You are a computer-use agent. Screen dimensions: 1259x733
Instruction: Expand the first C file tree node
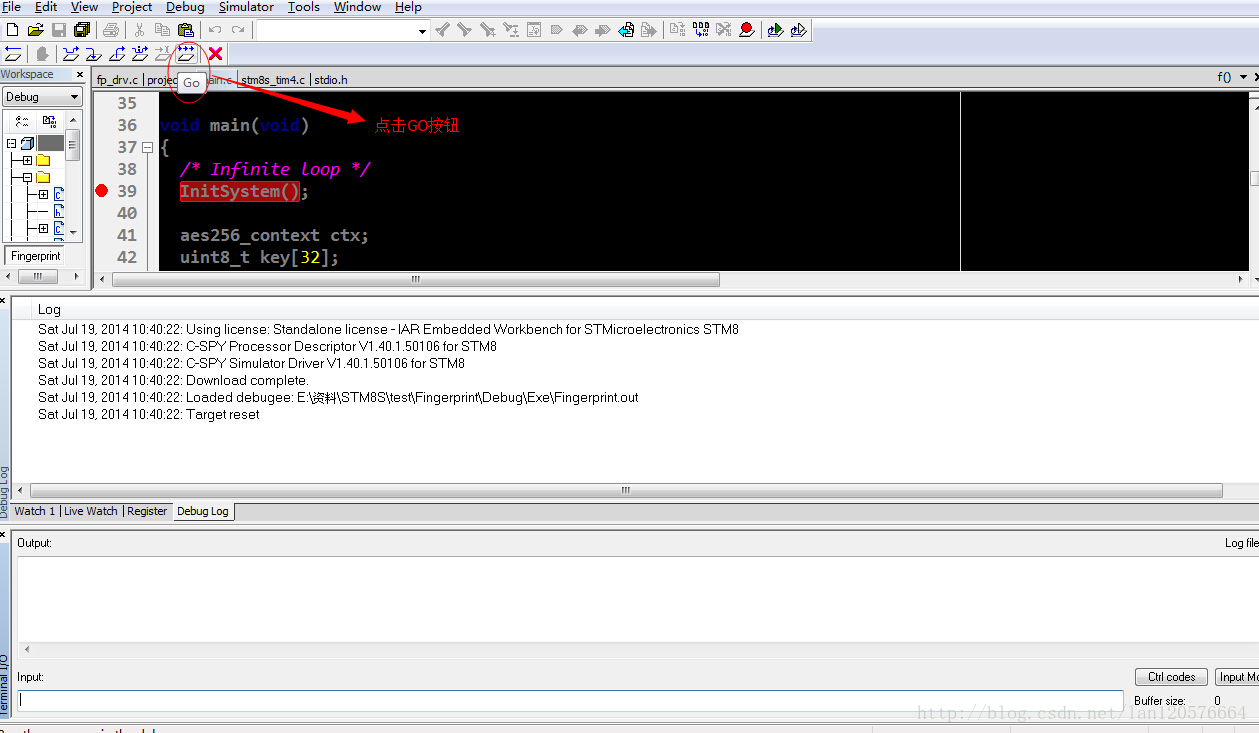(x=43, y=194)
